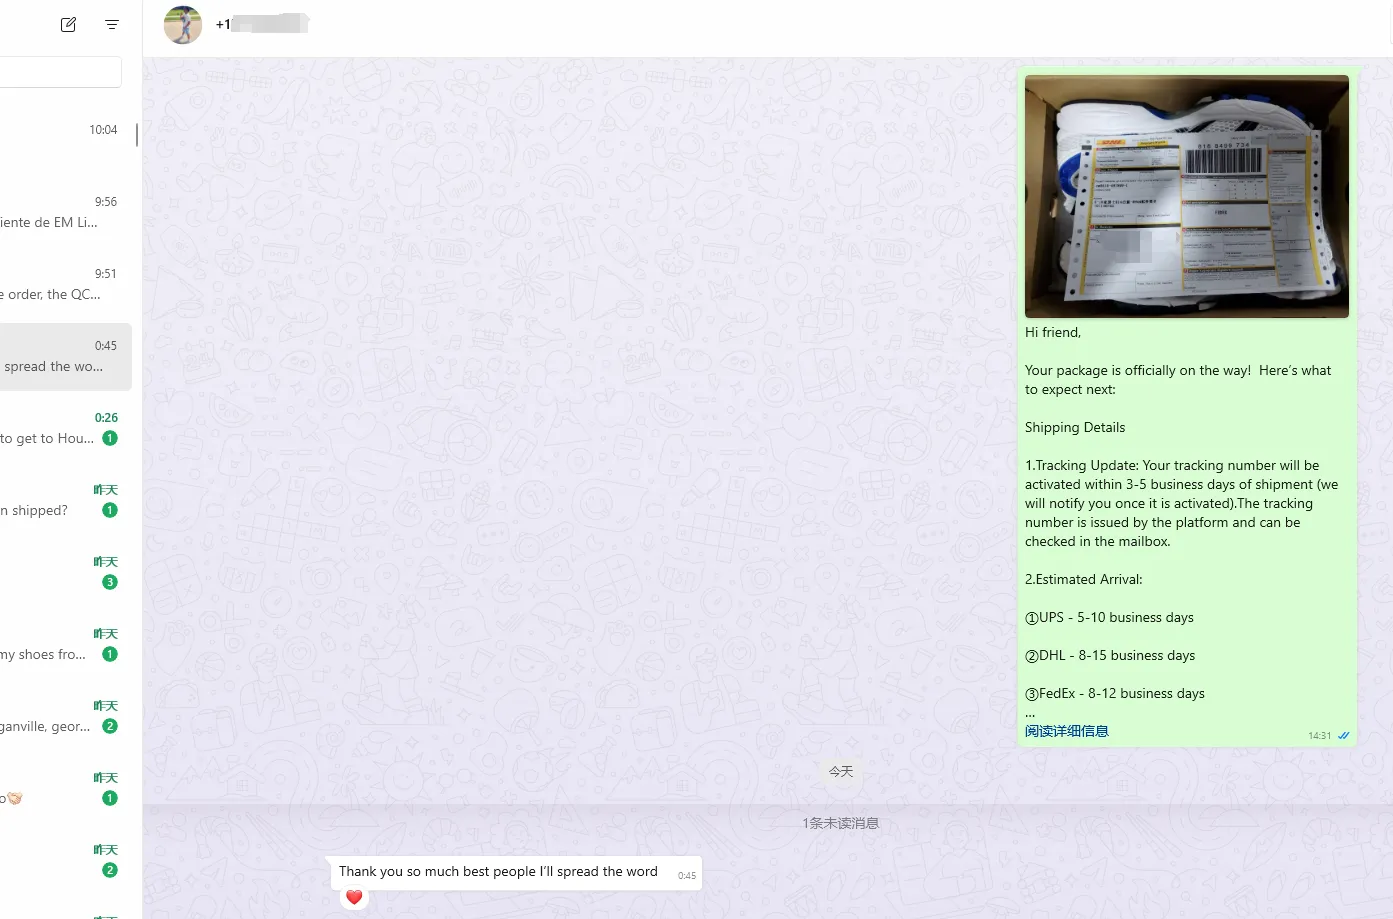
Task: Click the 'DHL - 8-15 business days' line
Action: tap(1110, 656)
